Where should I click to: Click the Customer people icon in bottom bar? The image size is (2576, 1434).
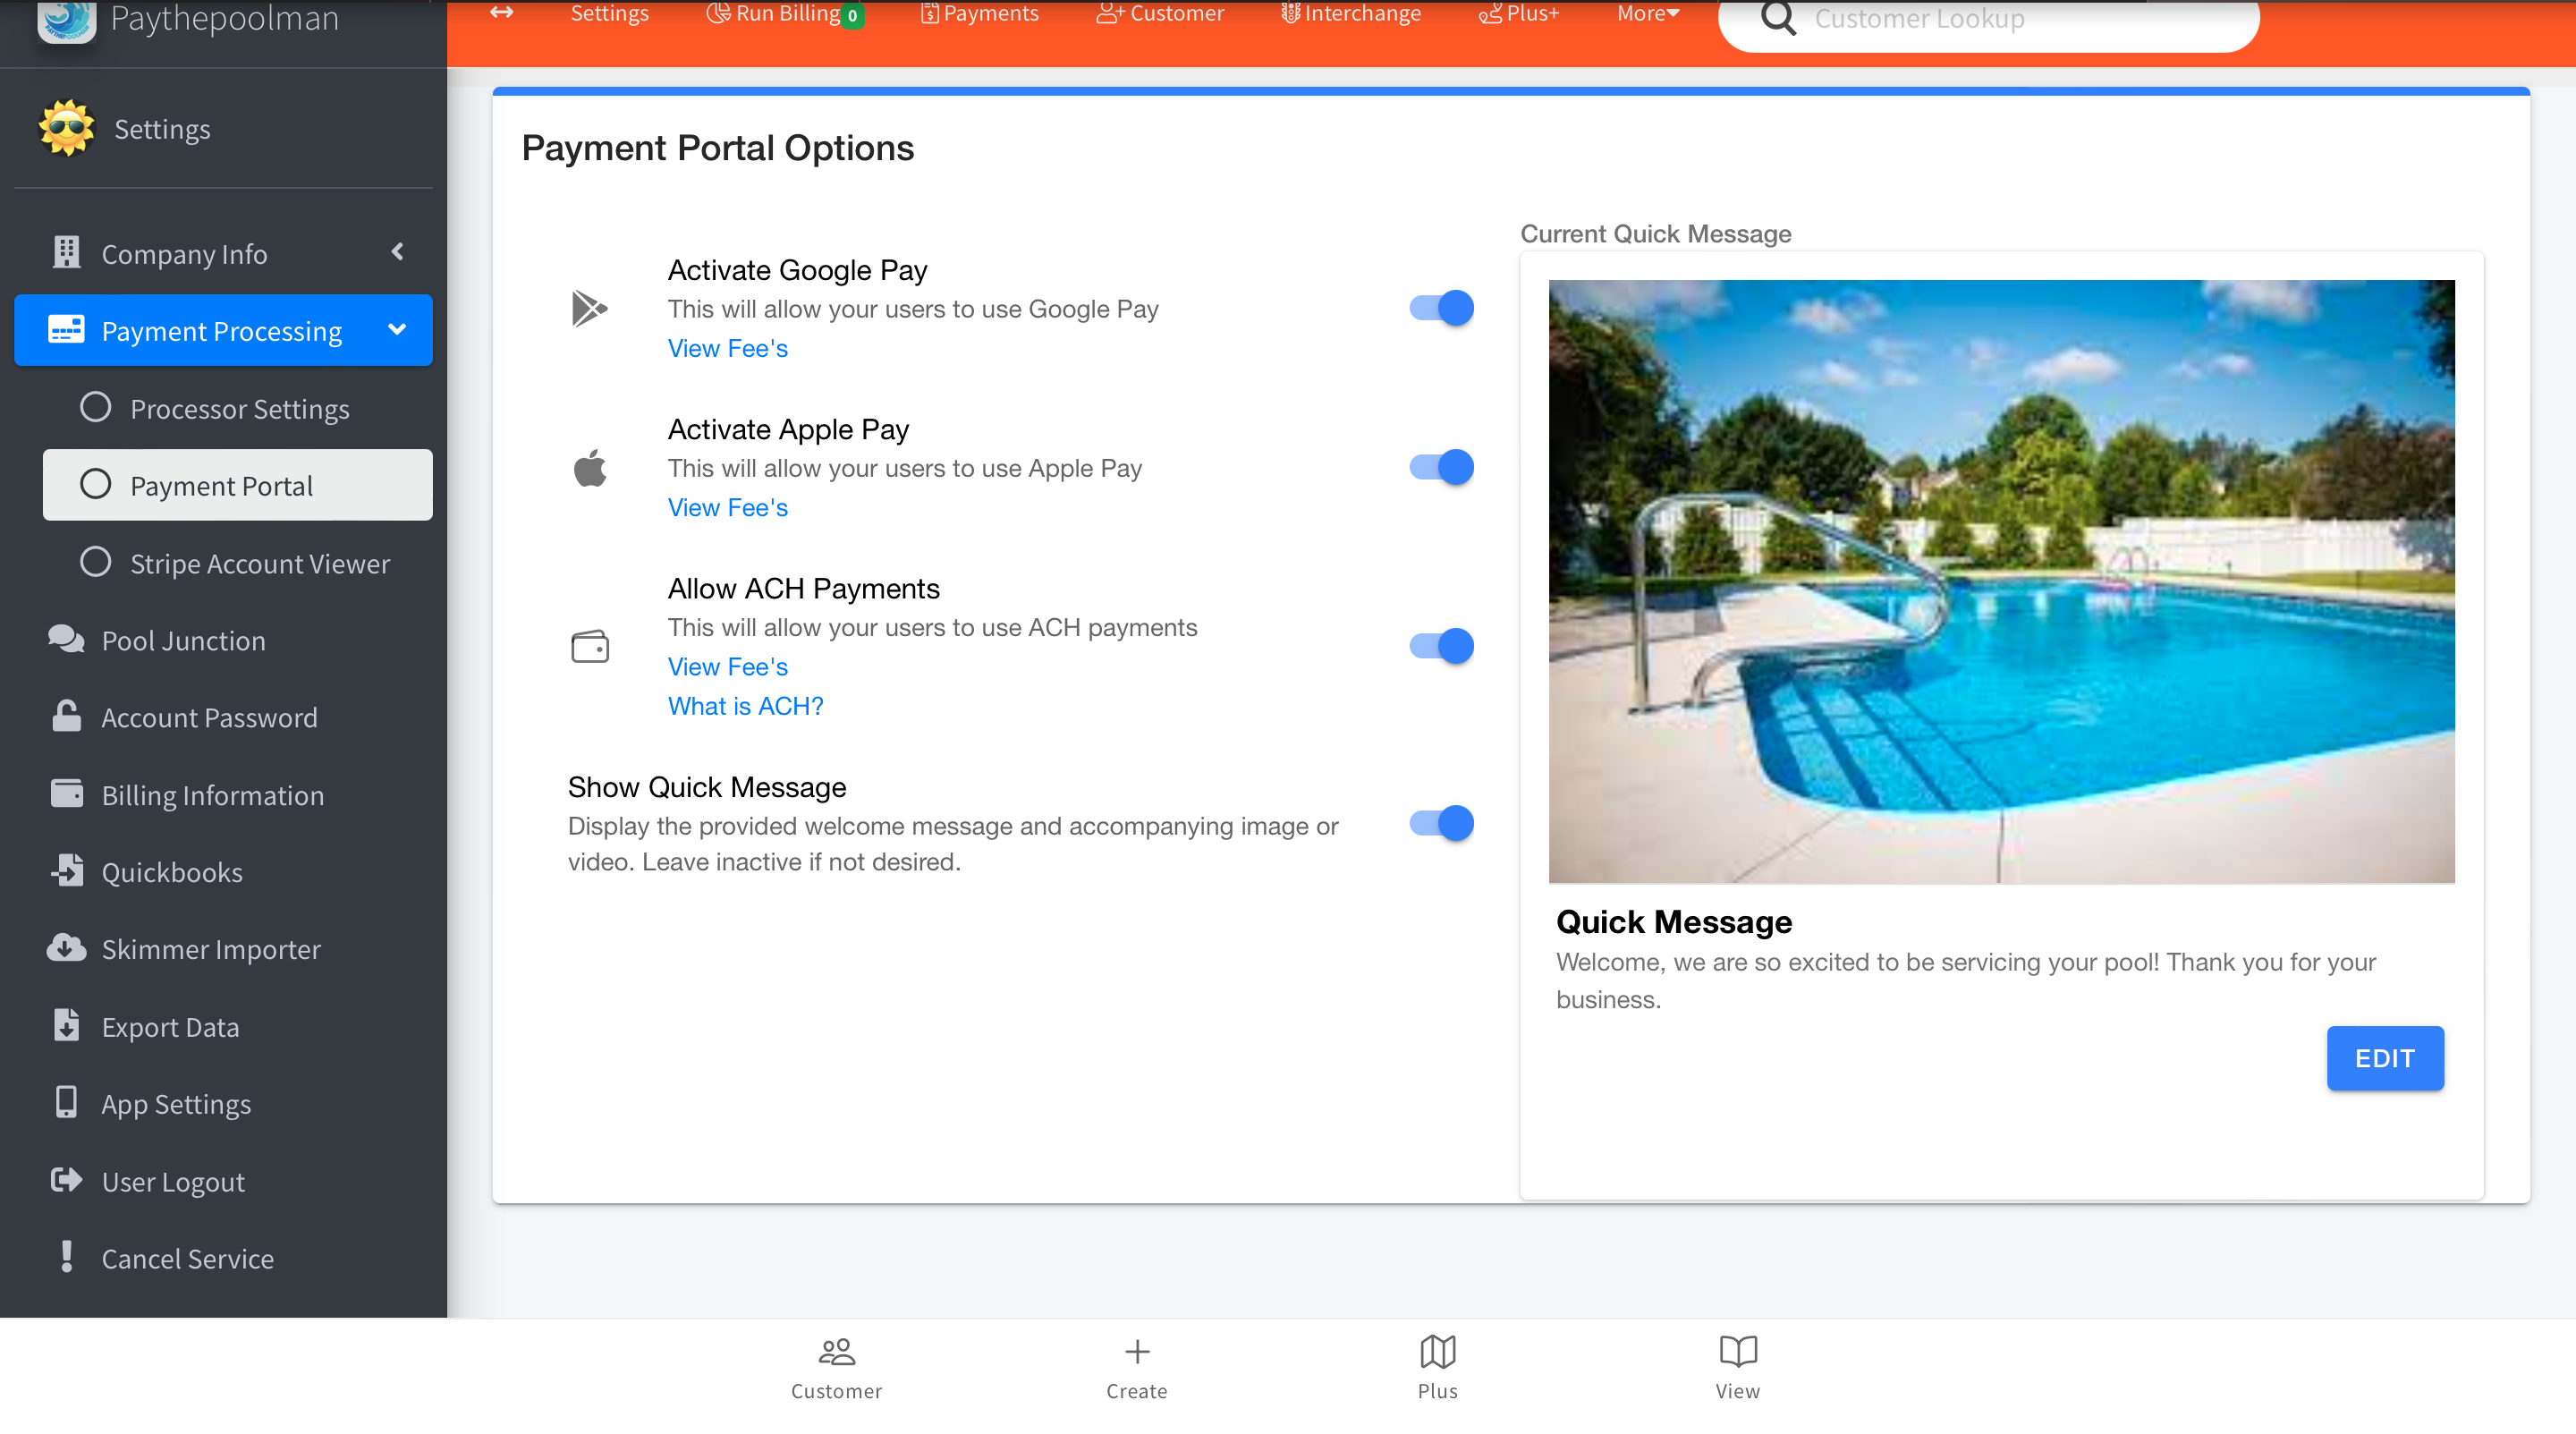coord(836,1352)
